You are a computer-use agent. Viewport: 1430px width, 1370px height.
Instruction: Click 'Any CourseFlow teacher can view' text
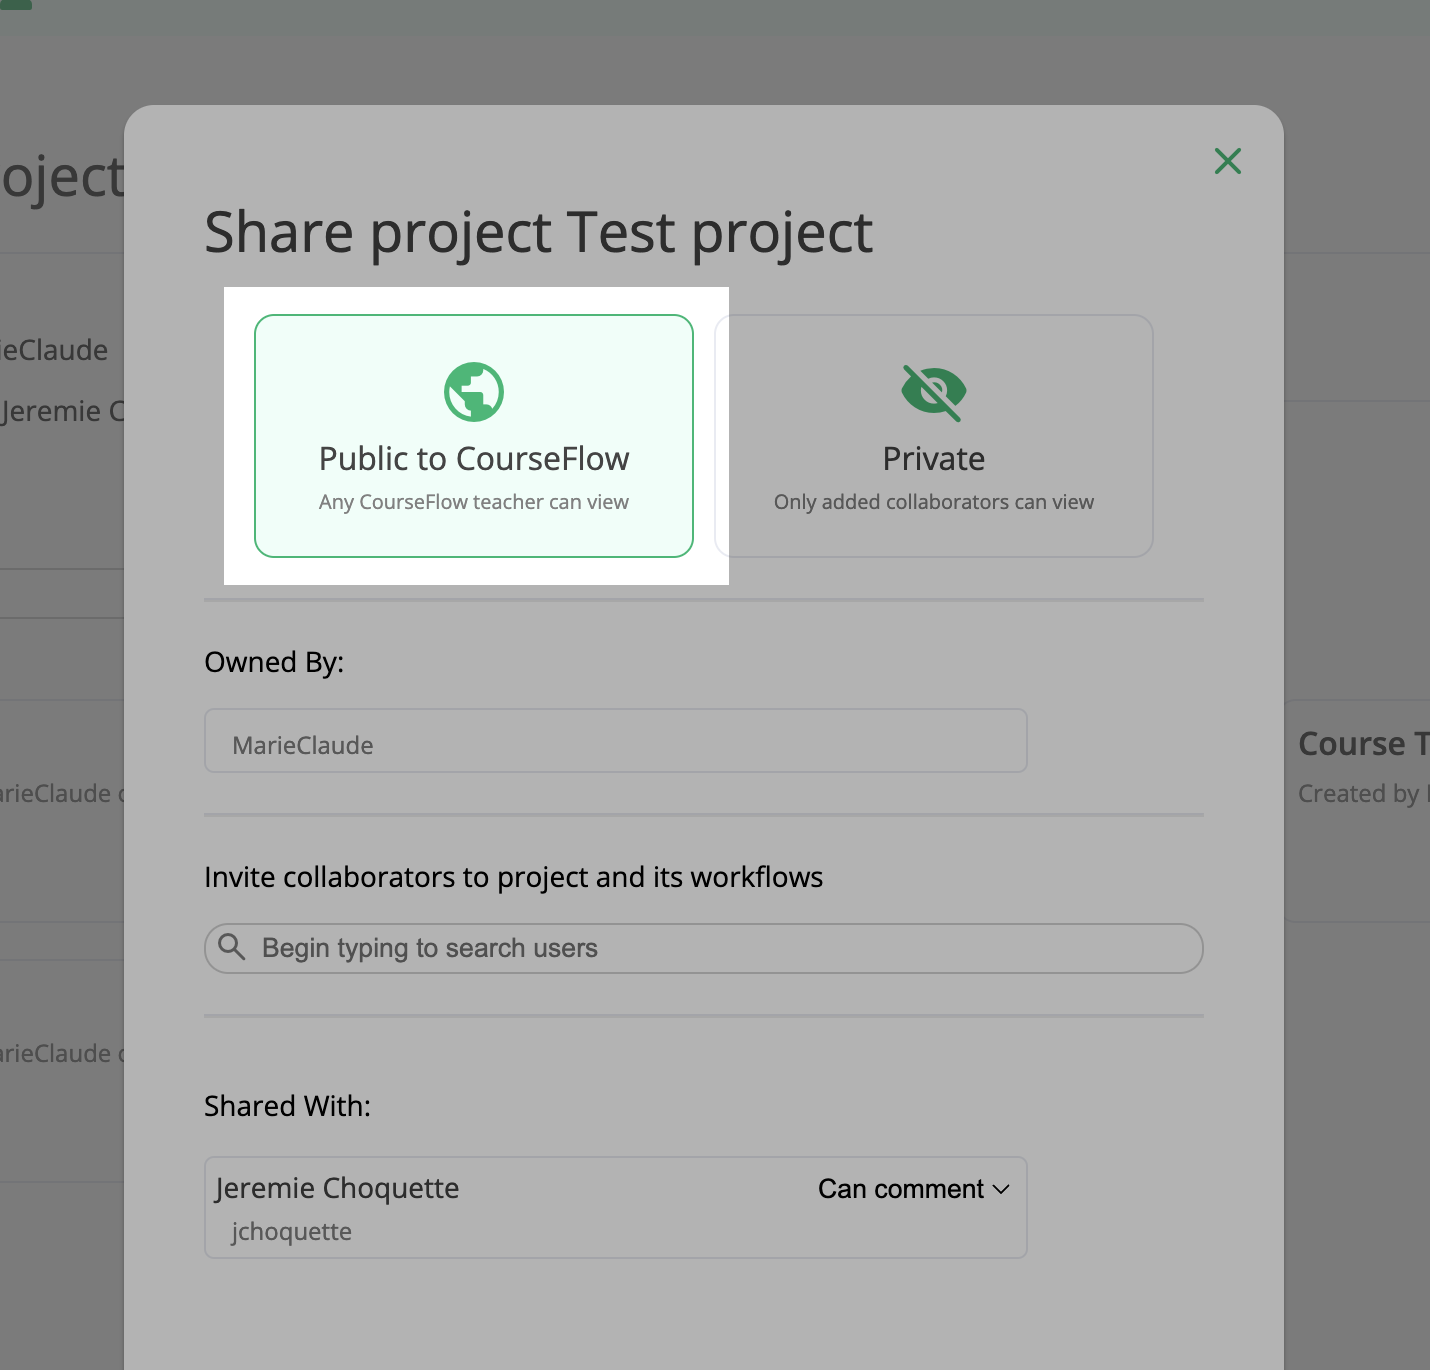pos(474,502)
